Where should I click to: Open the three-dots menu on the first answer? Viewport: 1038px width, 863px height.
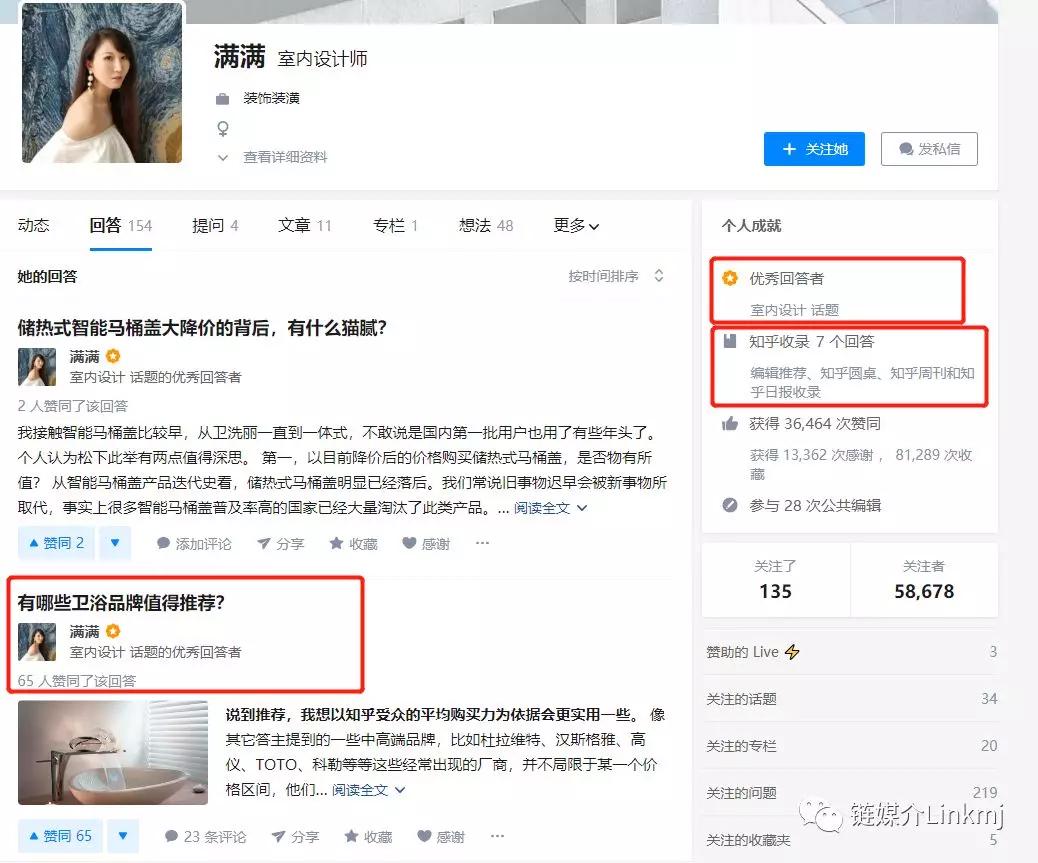(x=482, y=543)
